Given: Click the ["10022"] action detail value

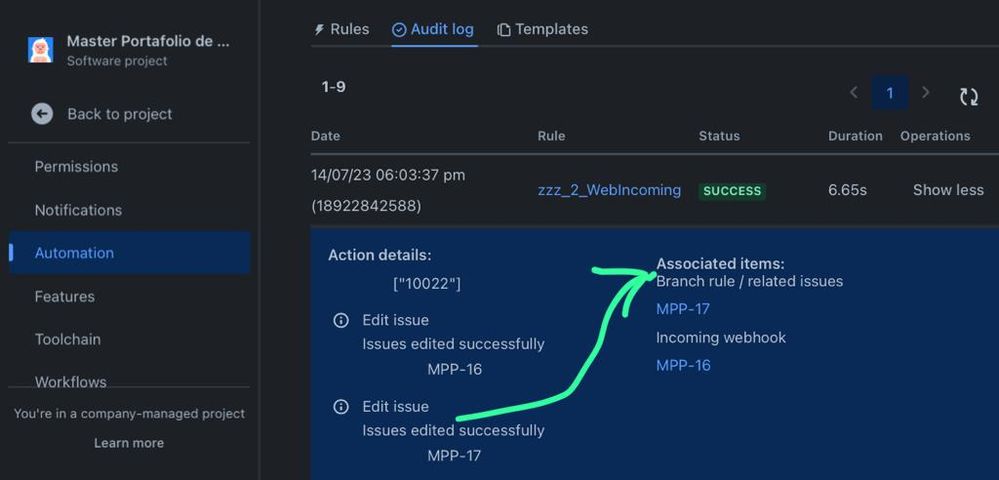Looking at the screenshot, I should (427, 284).
